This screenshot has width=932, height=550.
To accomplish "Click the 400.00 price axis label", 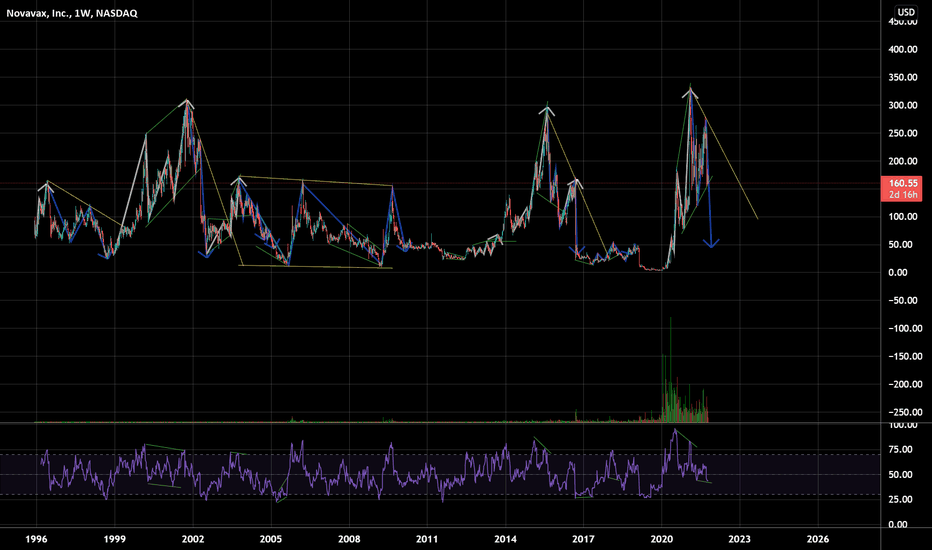I will click(x=903, y=49).
